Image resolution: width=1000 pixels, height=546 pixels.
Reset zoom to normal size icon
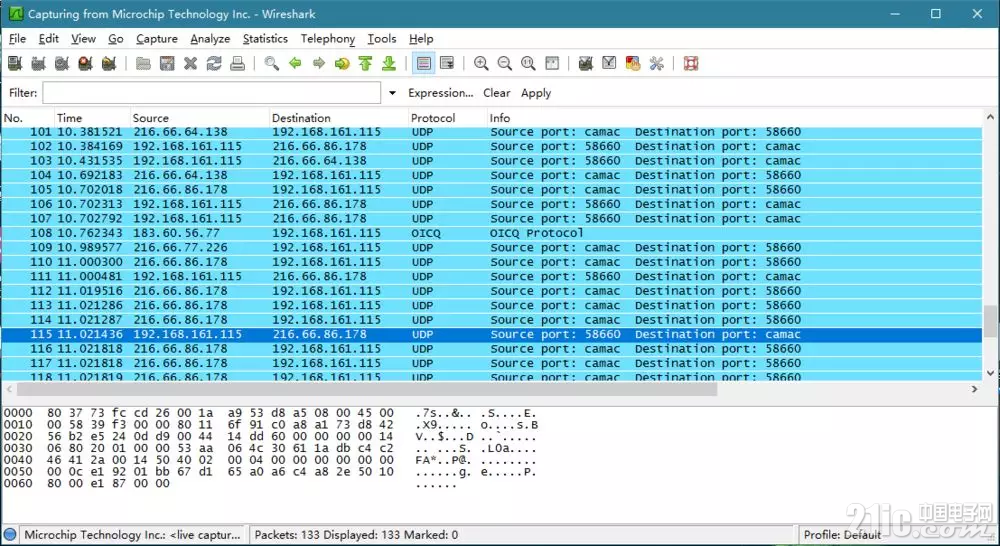pyautogui.click(x=528, y=63)
